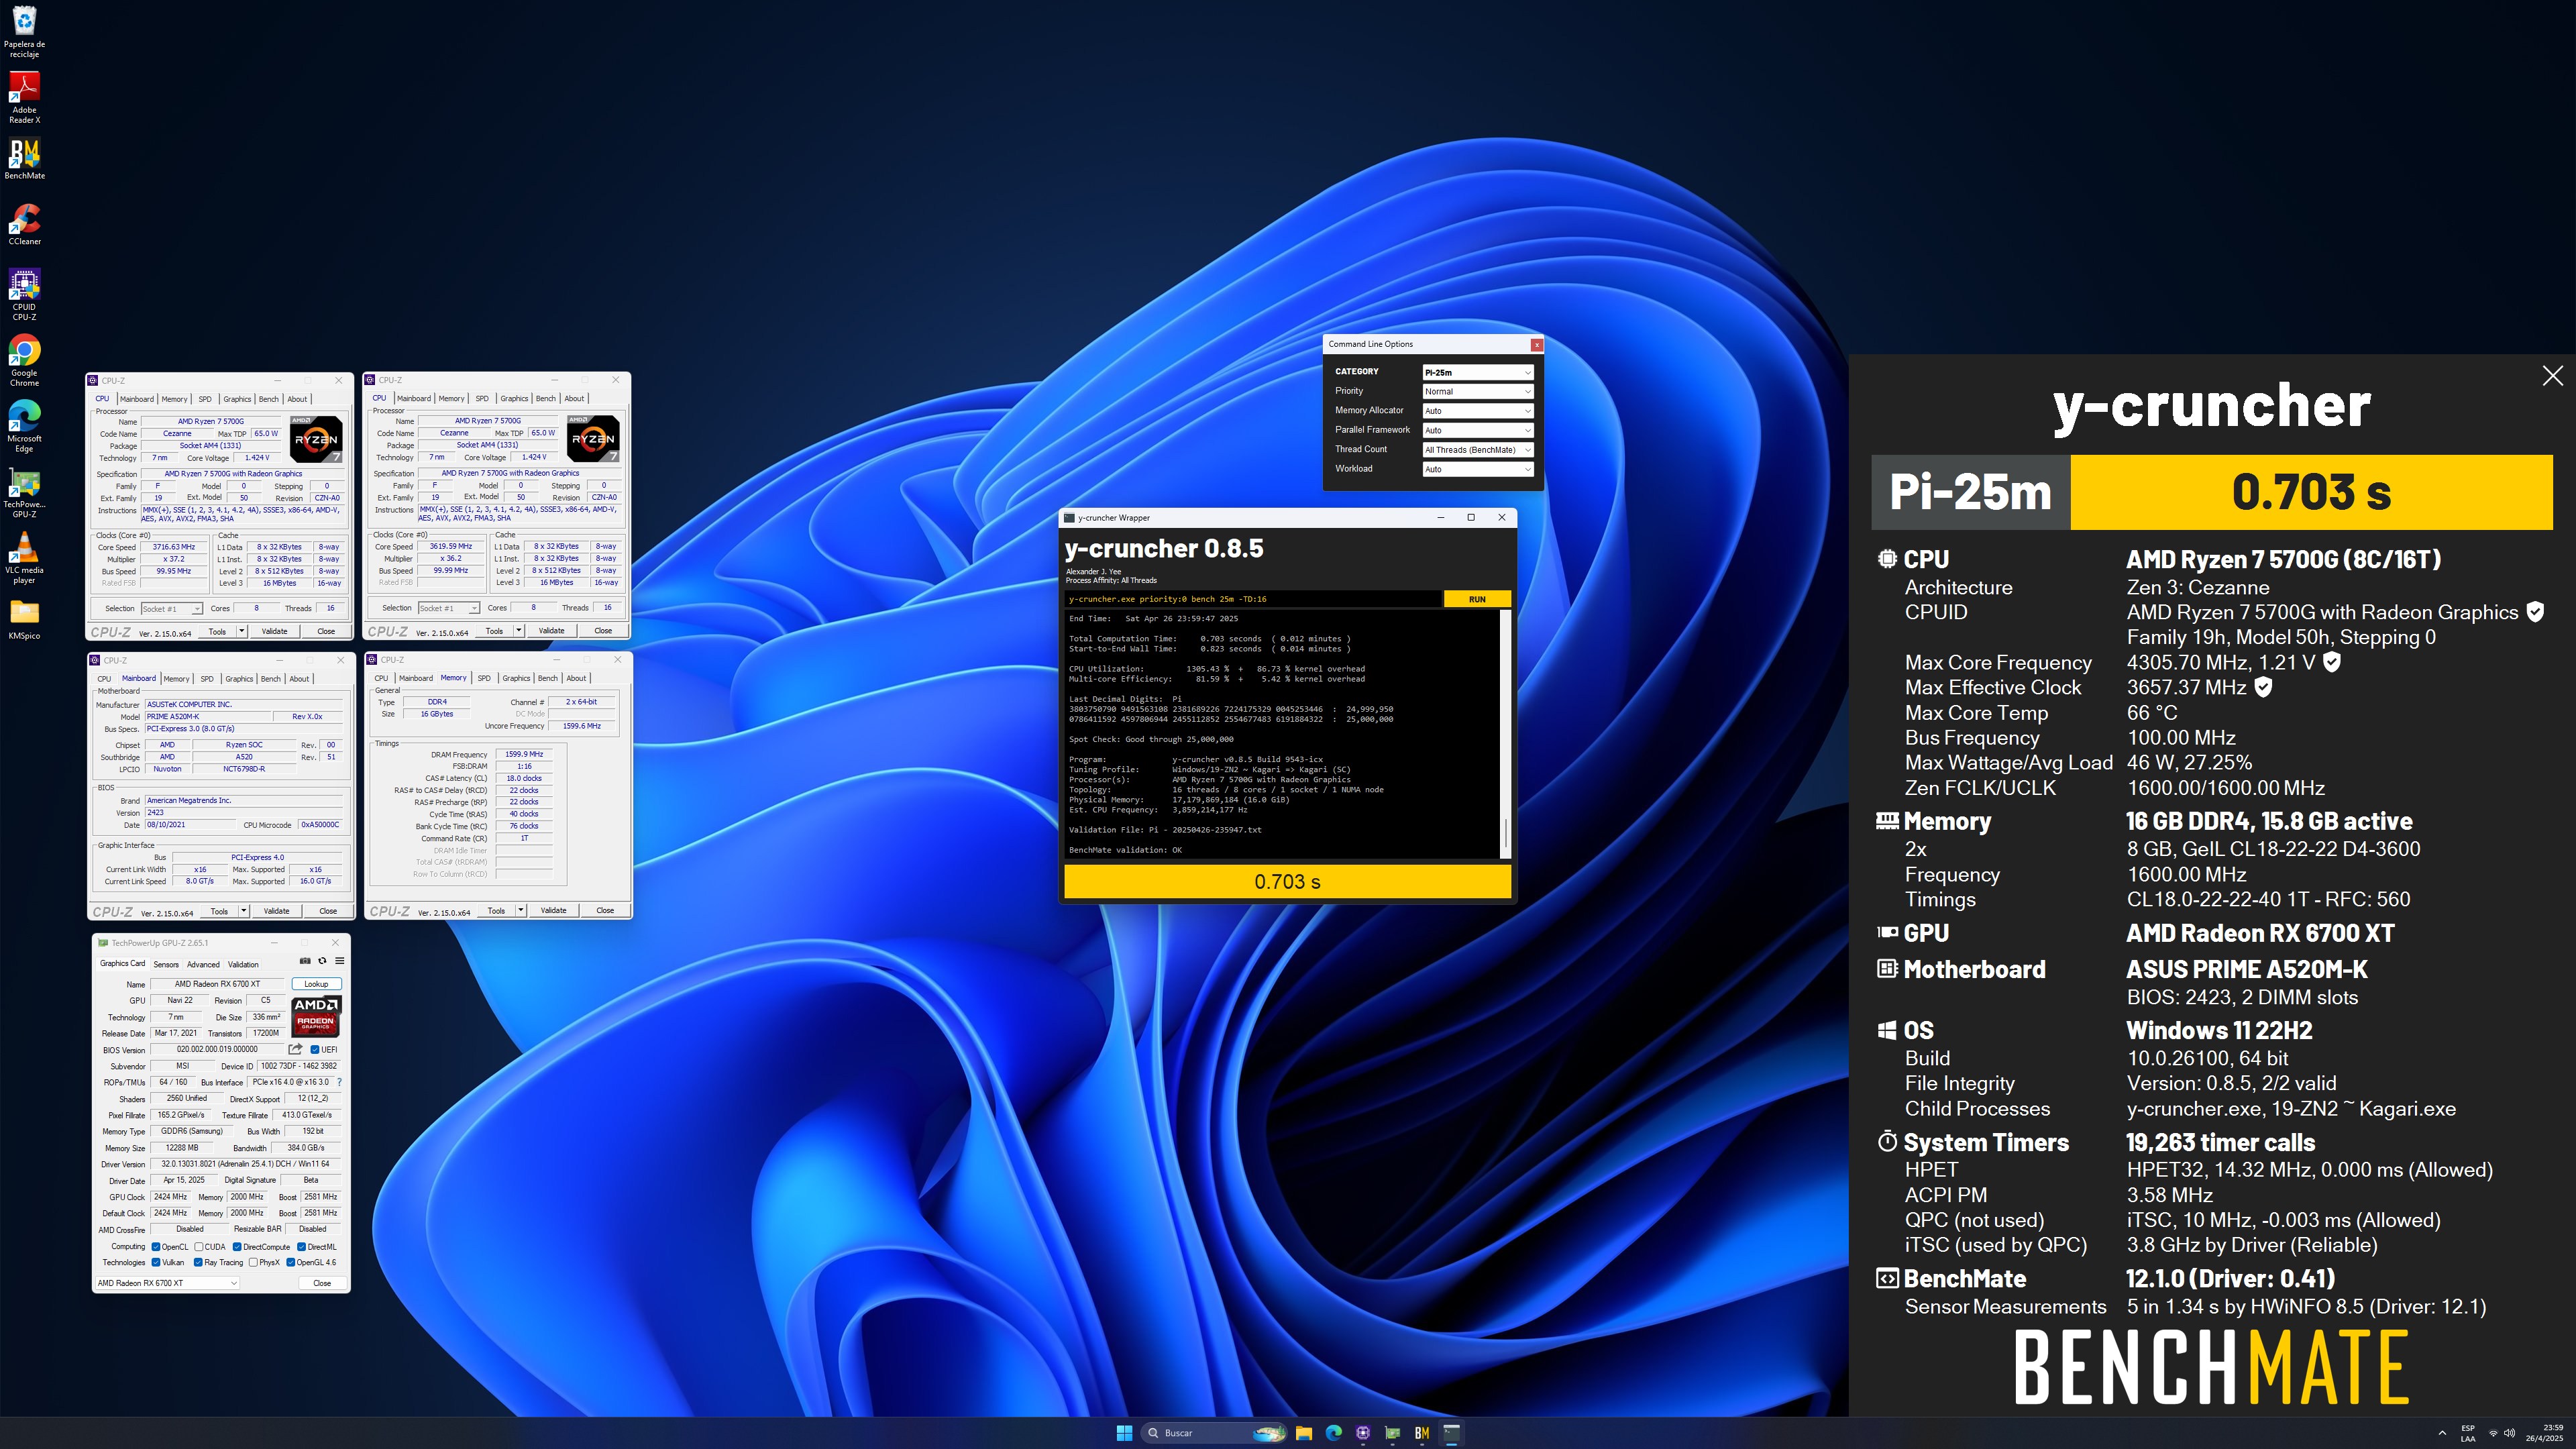
Task: Take a screenshot with GPU-Z camera icon
Action: click(x=305, y=961)
